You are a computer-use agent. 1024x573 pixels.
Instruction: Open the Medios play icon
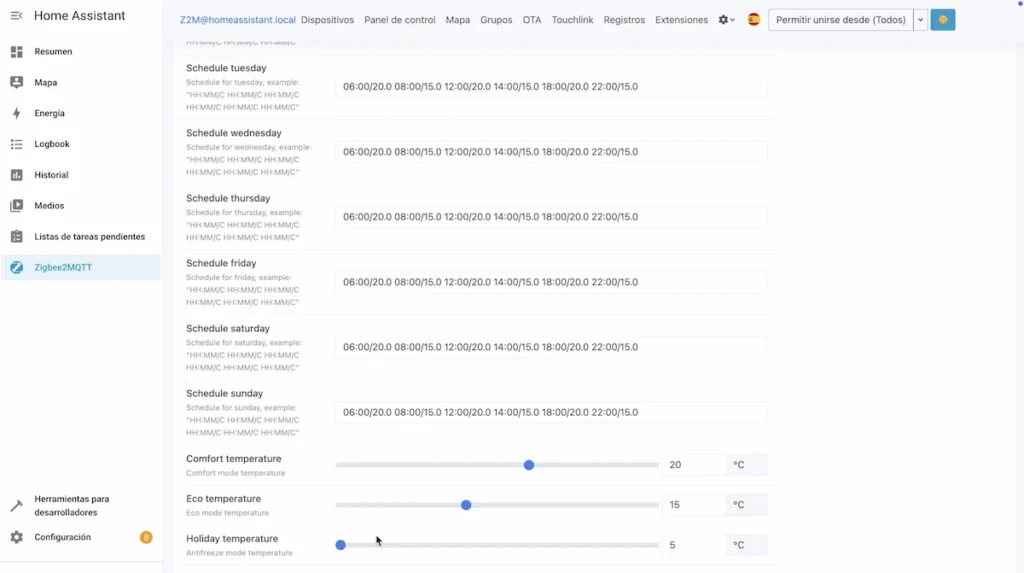[x=16, y=206]
